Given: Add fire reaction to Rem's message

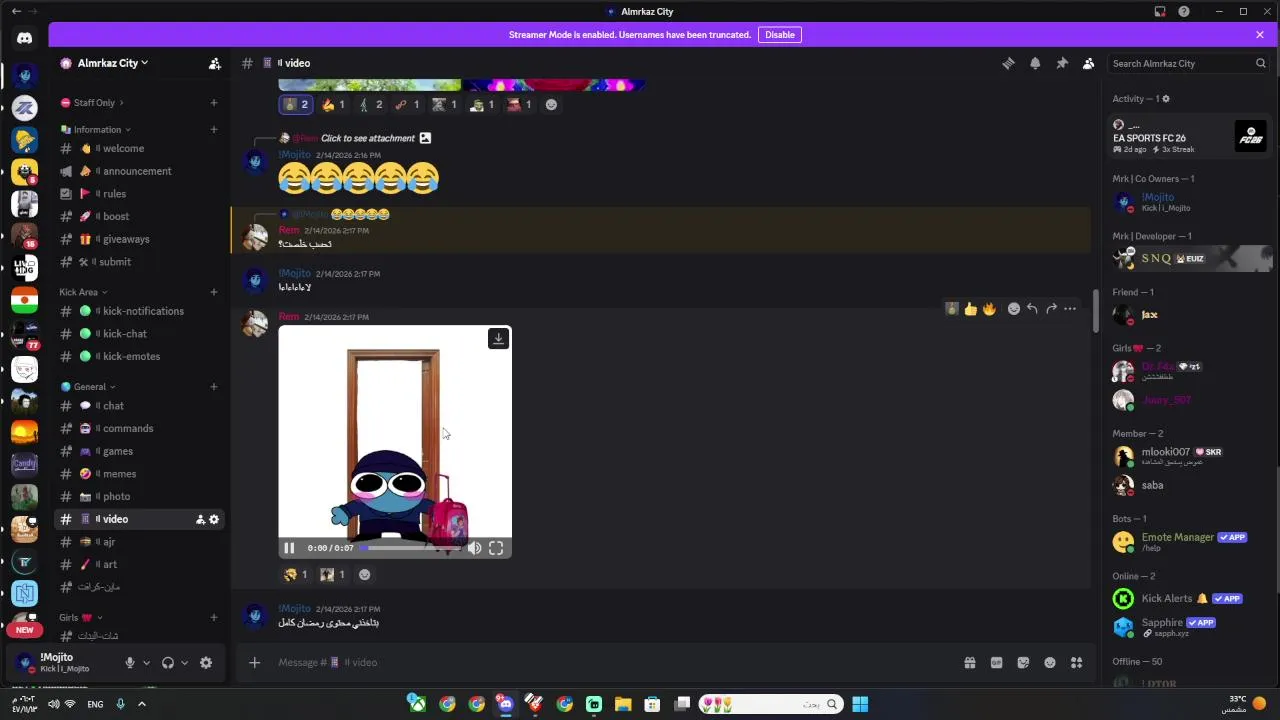Looking at the screenshot, I should (x=989, y=309).
